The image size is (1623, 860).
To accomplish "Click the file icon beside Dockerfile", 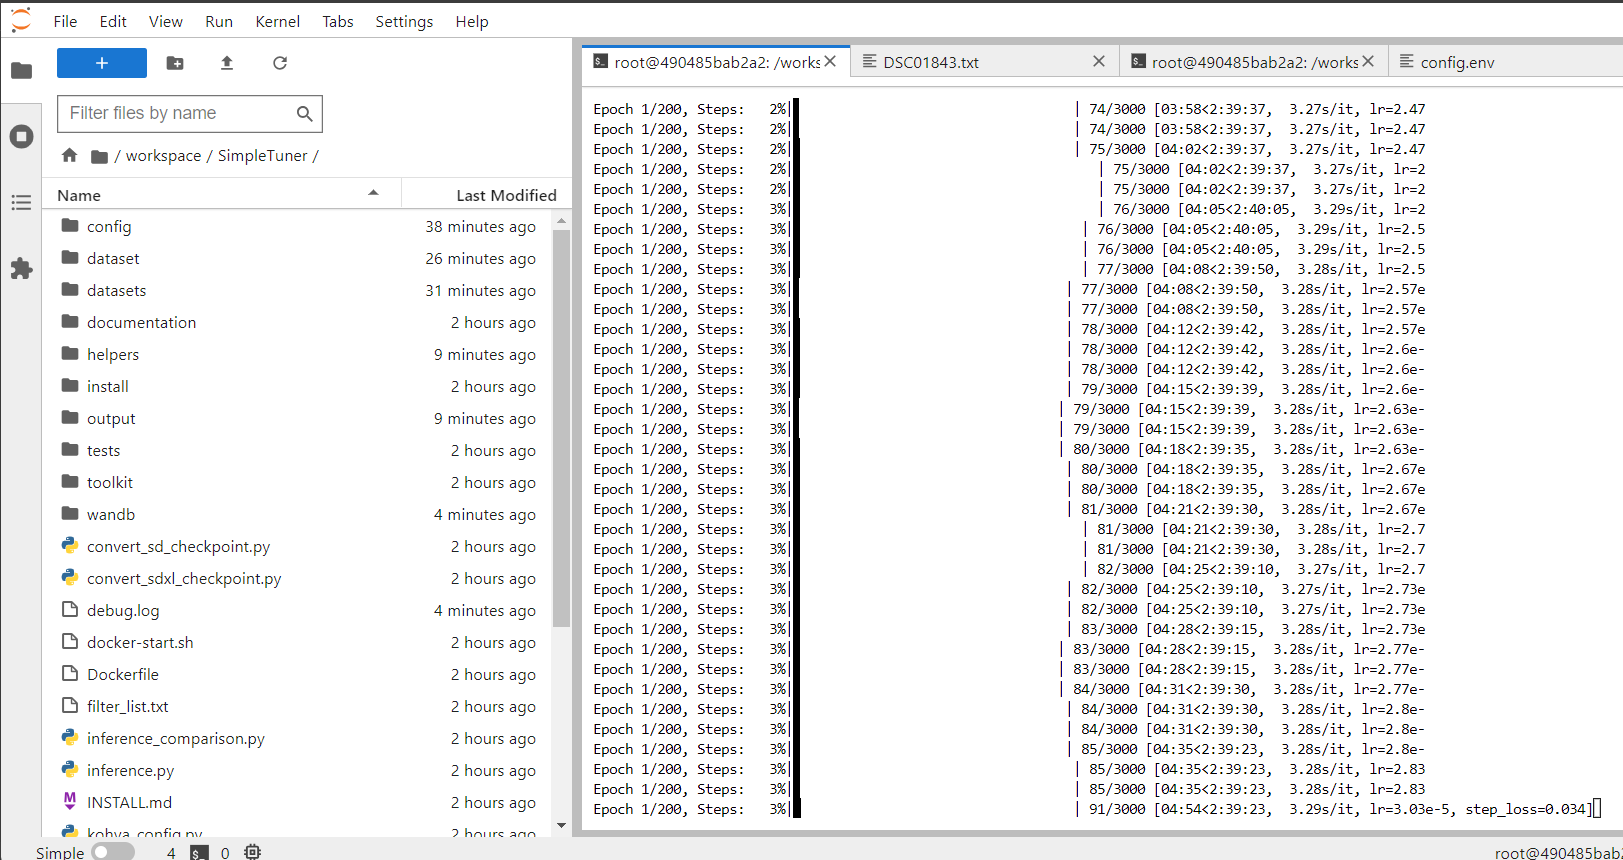I will coord(69,673).
